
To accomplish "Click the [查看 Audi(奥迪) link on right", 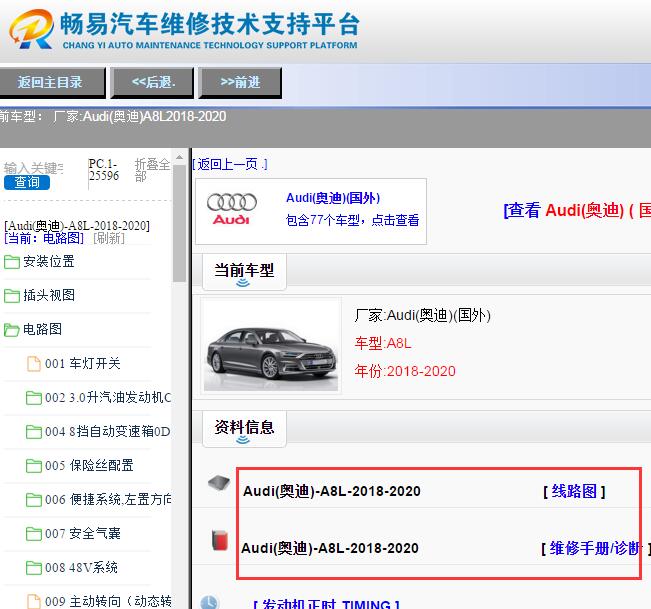I will tap(577, 210).
